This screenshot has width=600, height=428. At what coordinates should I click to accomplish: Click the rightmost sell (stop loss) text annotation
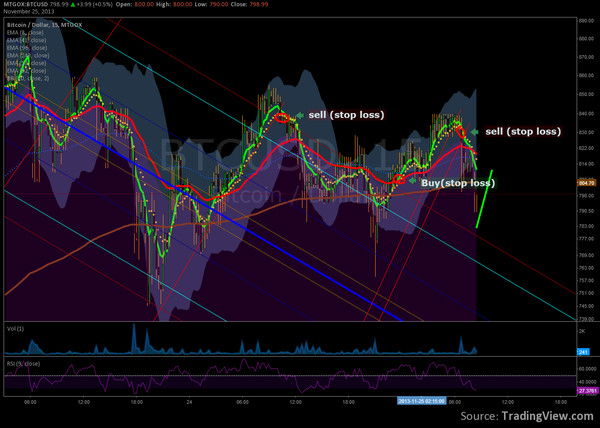522,131
